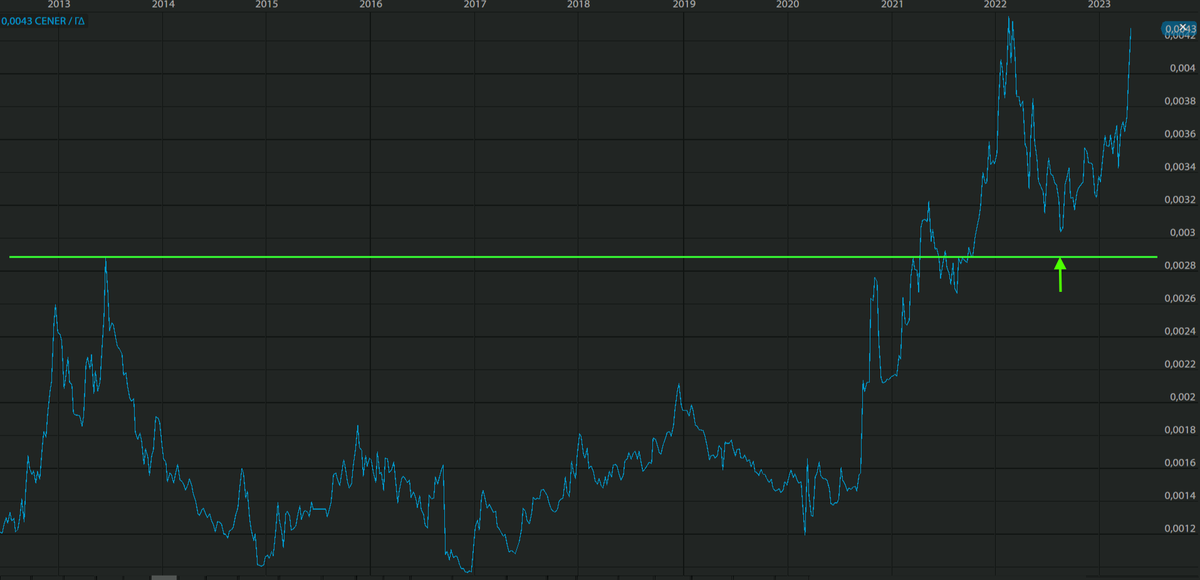Click the 0,0022 price axis label
This screenshot has height=580, width=1200.
pyautogui.click(x=1182, y=364)
